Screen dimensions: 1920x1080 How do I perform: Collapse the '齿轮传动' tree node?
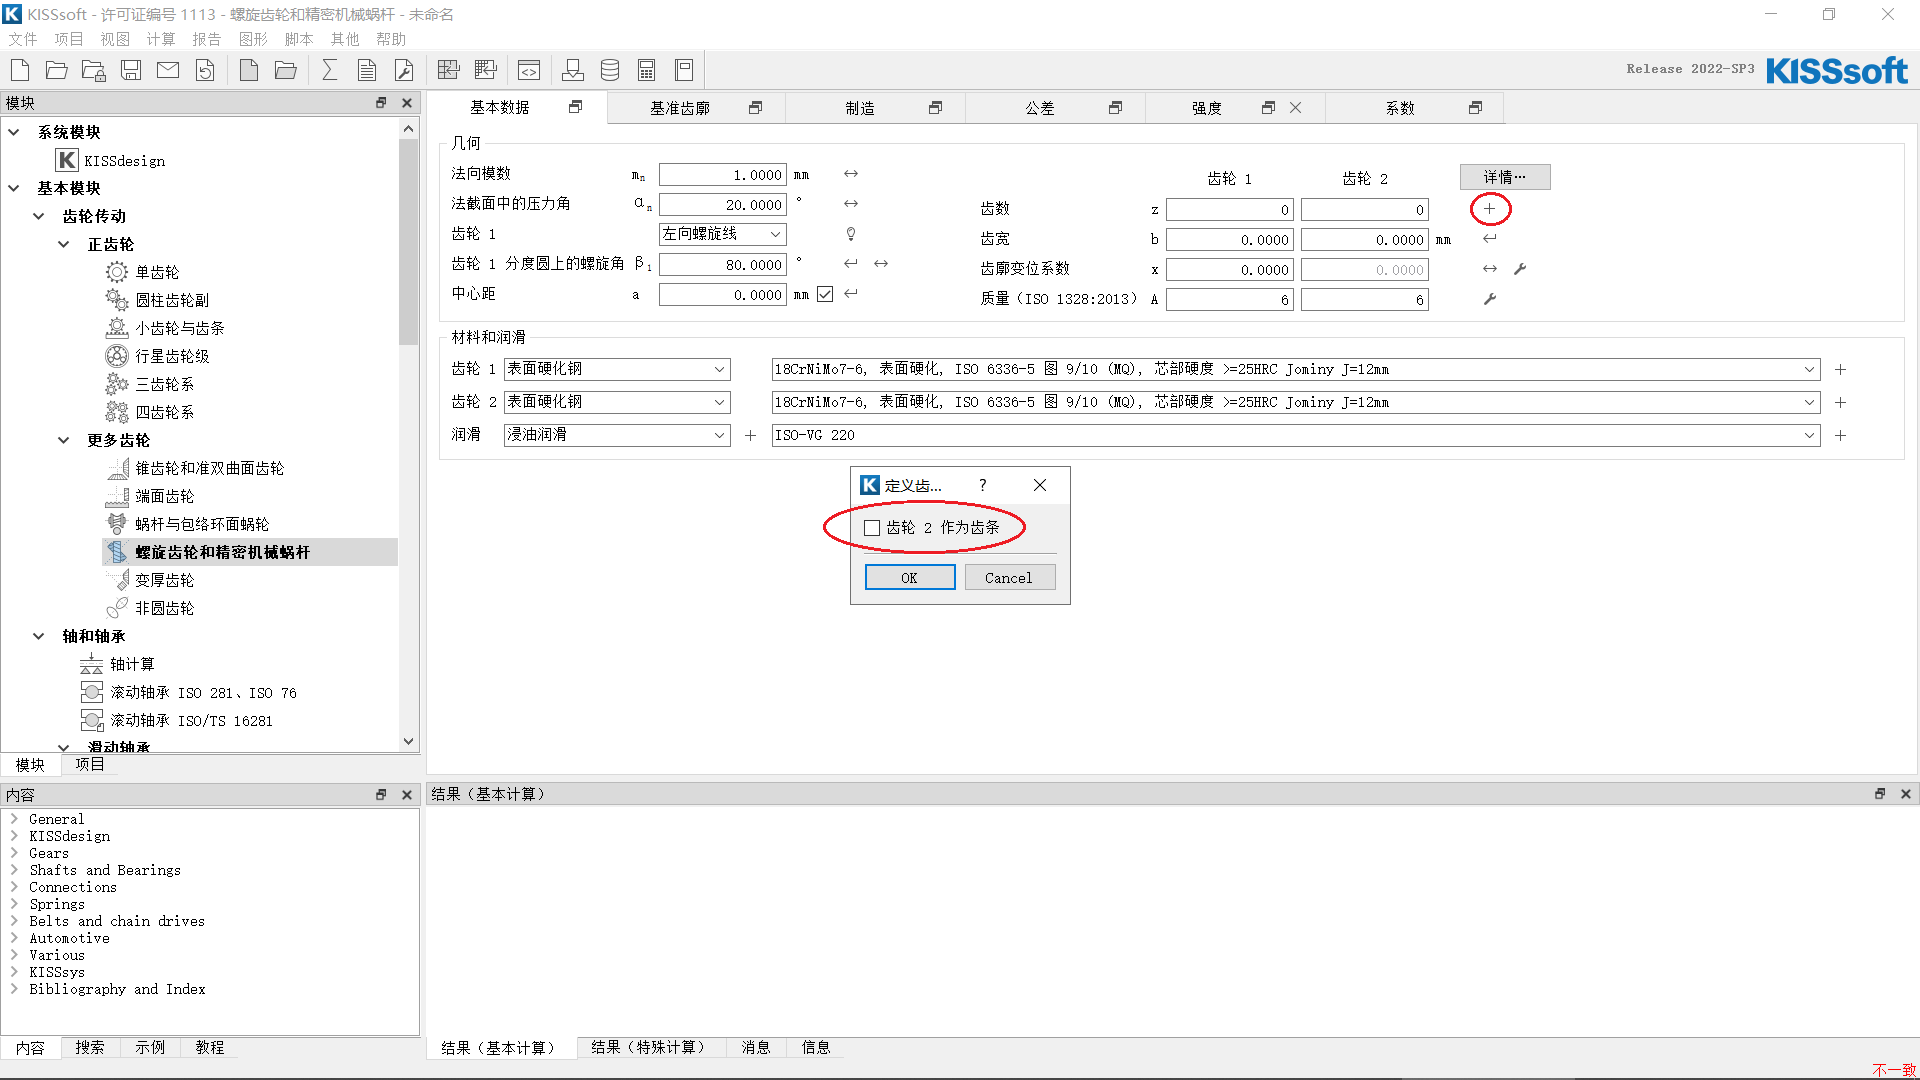(39, 216)
